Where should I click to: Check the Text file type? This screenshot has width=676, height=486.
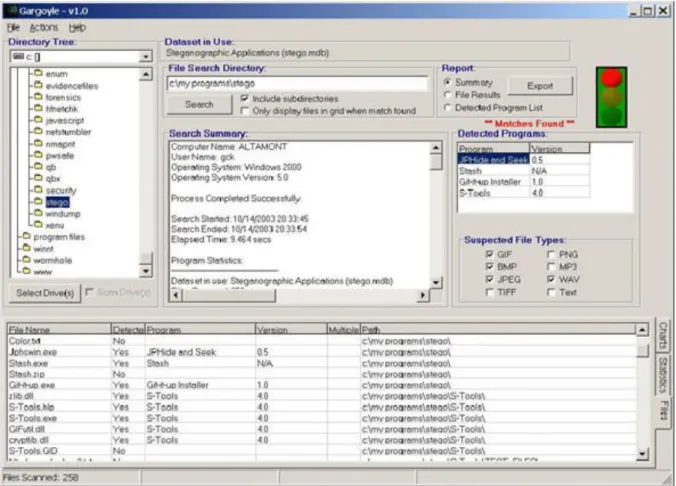pyautogui.click(x=551, y=292)
